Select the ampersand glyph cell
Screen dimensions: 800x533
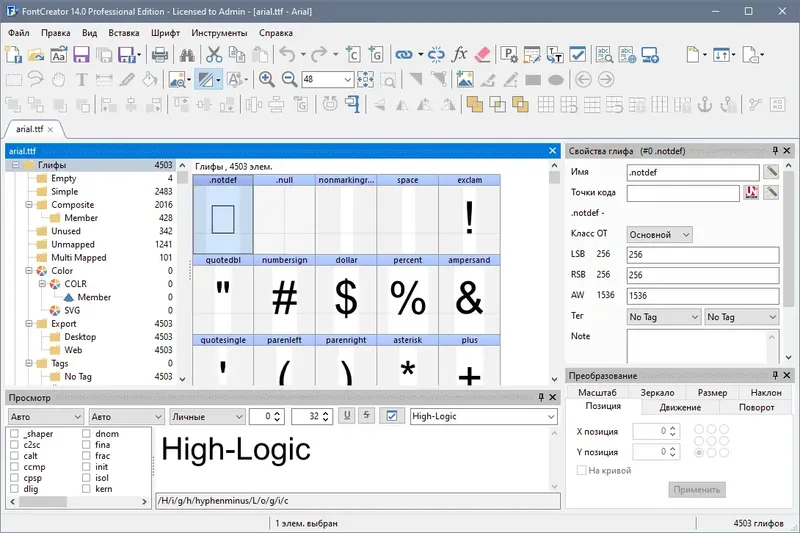469,294
